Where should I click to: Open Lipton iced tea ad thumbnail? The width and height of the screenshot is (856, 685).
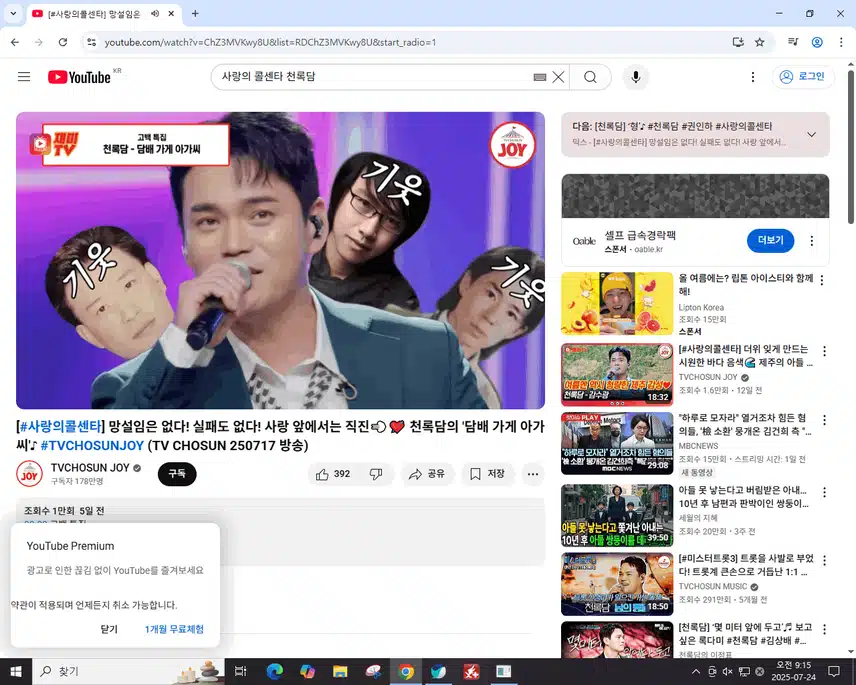[617, 303]
